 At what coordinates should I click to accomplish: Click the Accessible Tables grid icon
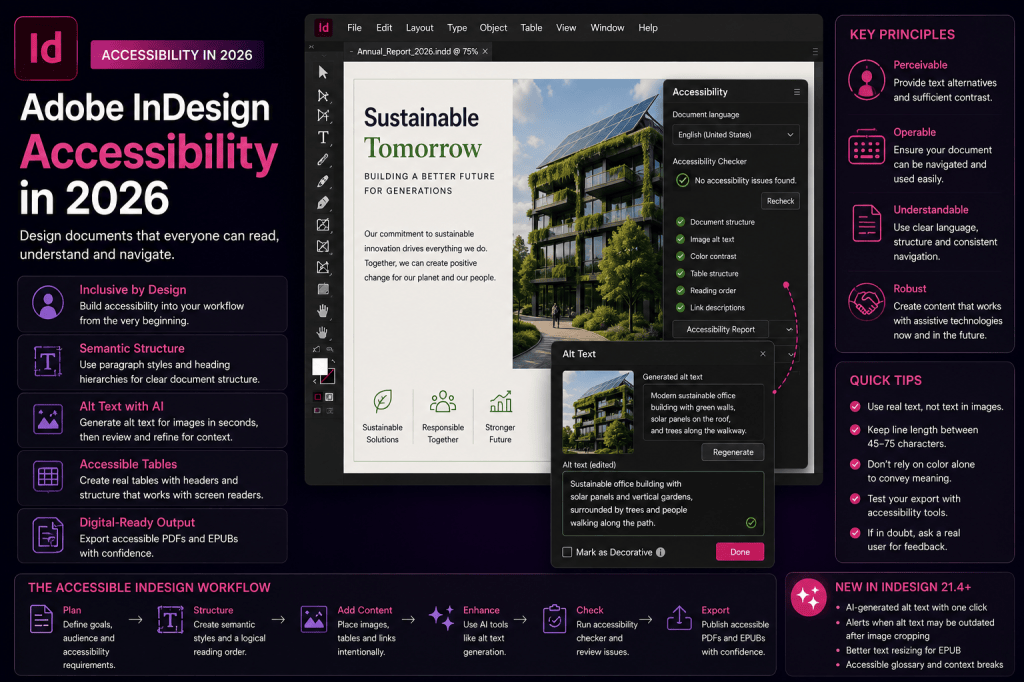48,476
